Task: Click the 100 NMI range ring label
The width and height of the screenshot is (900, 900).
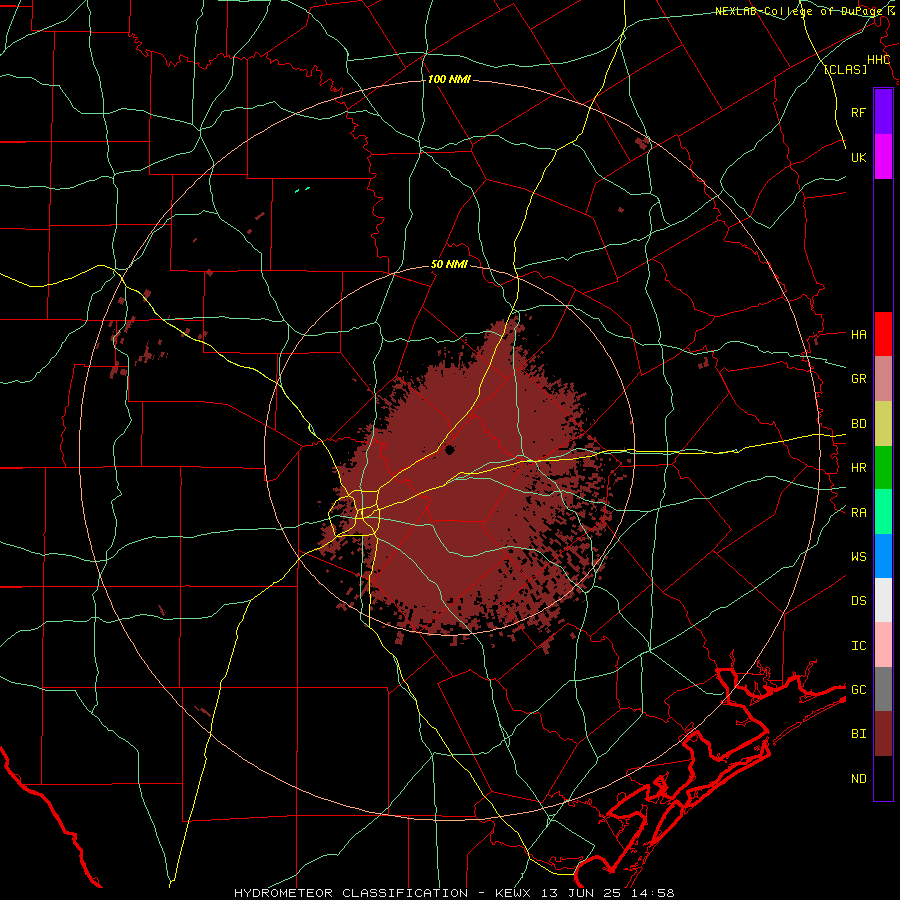Action: coord(449,79)
